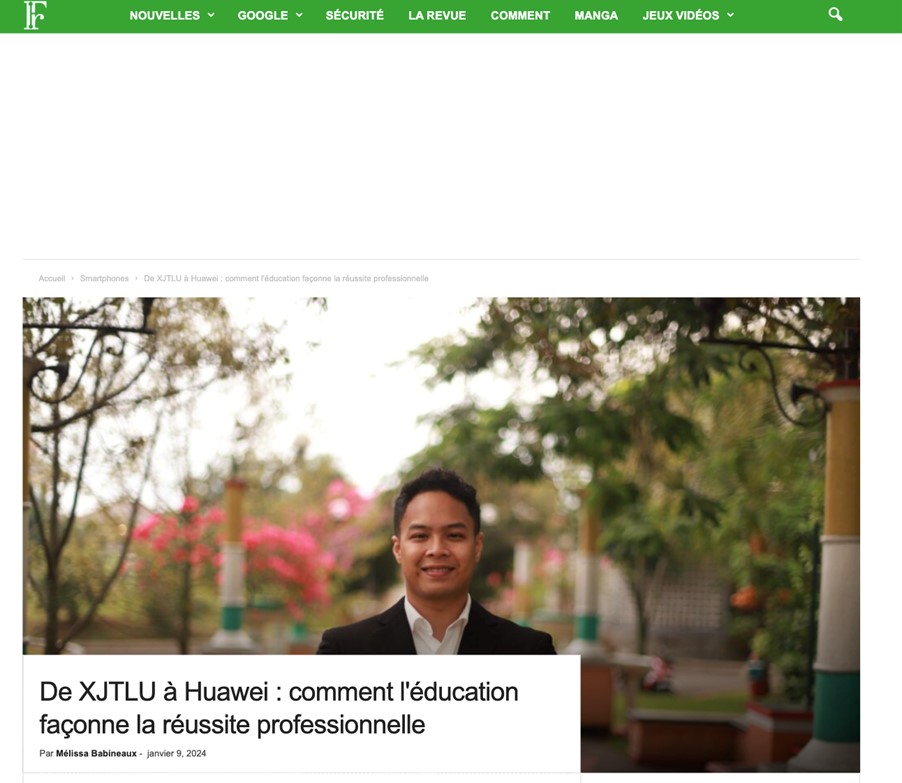Click the janvier 9, 2024 publication date
The image size is (902, 783).
176,753
